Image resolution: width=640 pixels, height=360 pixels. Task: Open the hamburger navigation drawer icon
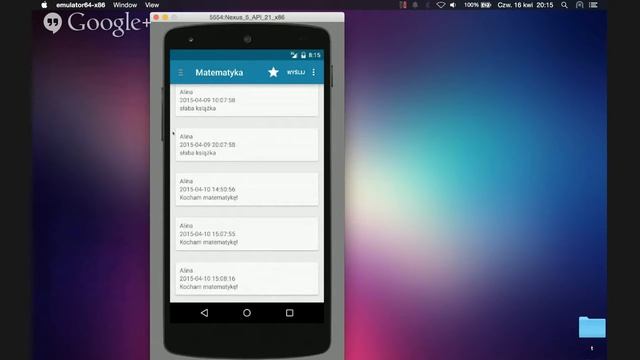tap(180, 73)
